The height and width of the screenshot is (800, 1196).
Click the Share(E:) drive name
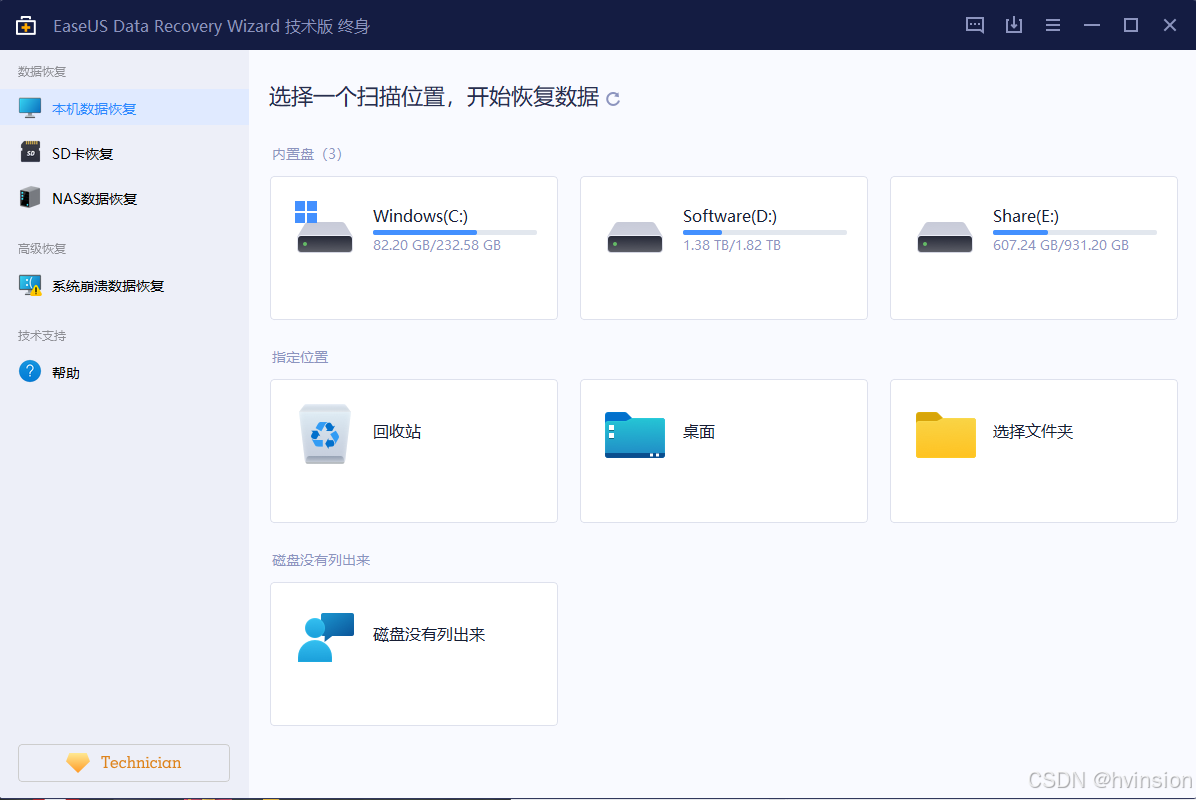[1026, 217]
